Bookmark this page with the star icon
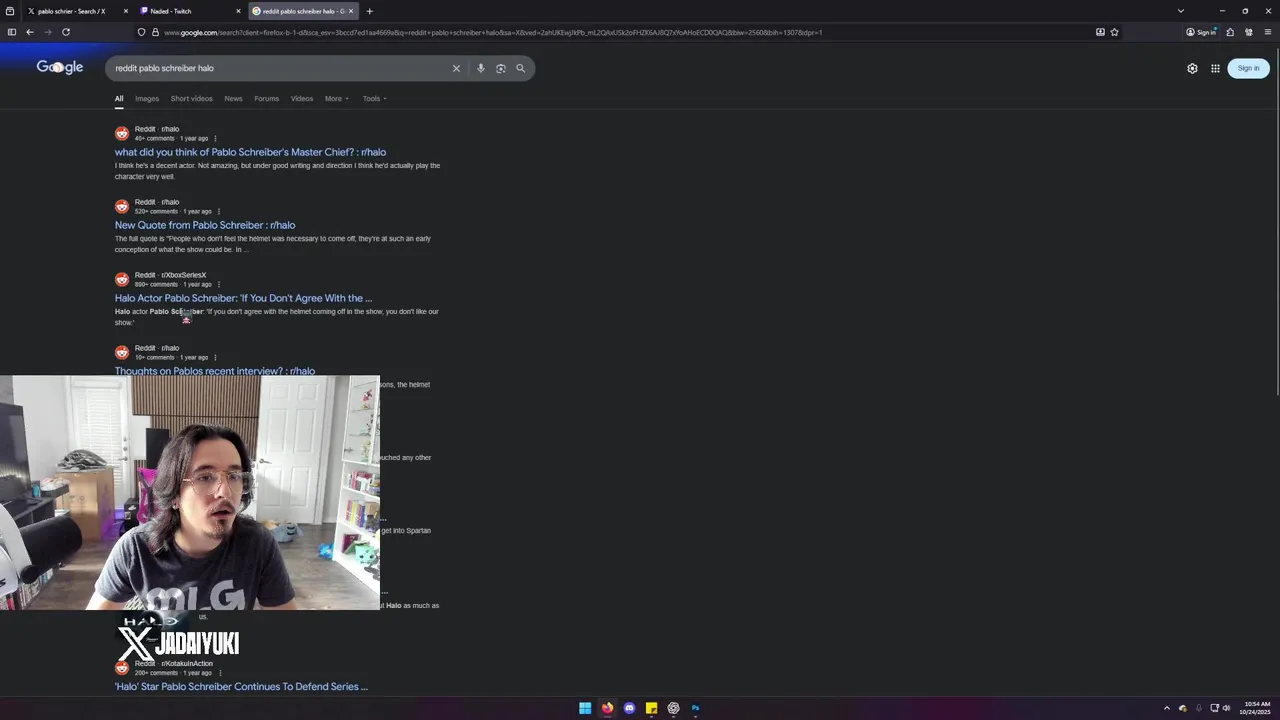The width and height of the screenshot is (1280, 720). point(1114,32)
